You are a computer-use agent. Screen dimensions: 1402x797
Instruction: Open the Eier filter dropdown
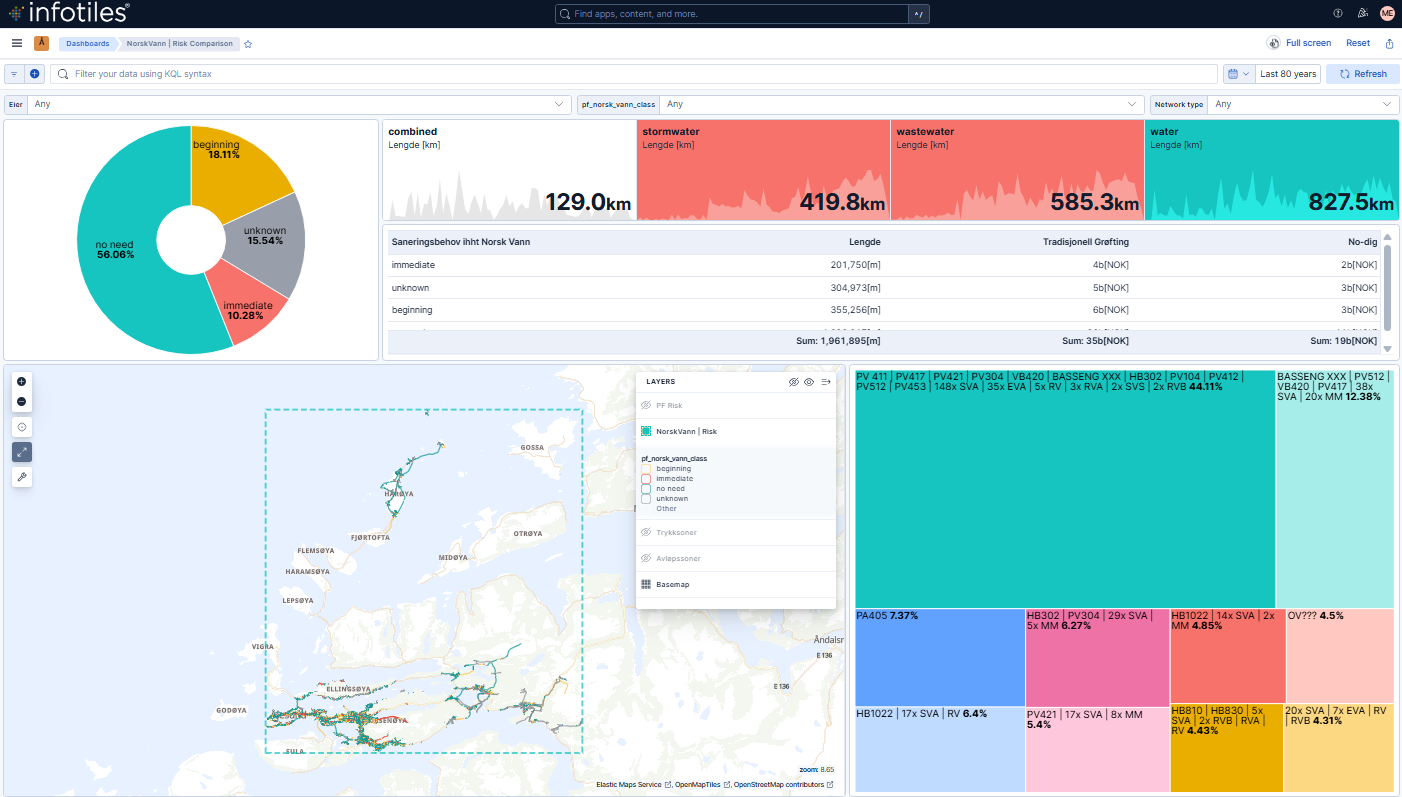tap(300, 104)
